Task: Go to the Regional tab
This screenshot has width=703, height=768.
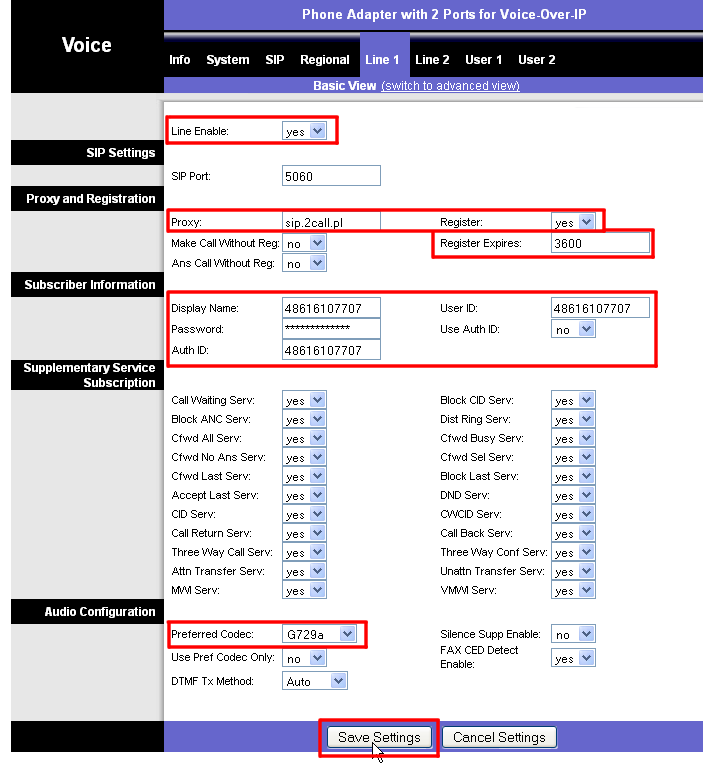Action: pyautogui.click(x=324, y=60)
